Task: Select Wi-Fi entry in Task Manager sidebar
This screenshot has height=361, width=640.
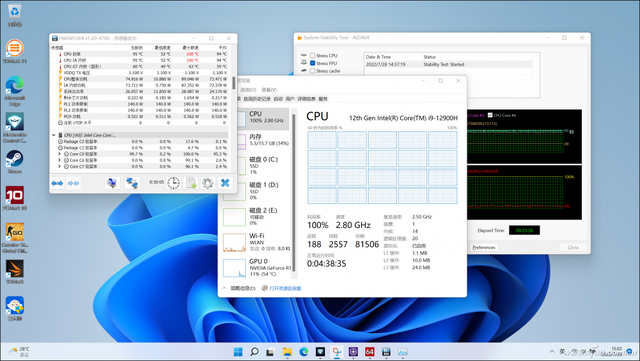Action: [256, 242]
